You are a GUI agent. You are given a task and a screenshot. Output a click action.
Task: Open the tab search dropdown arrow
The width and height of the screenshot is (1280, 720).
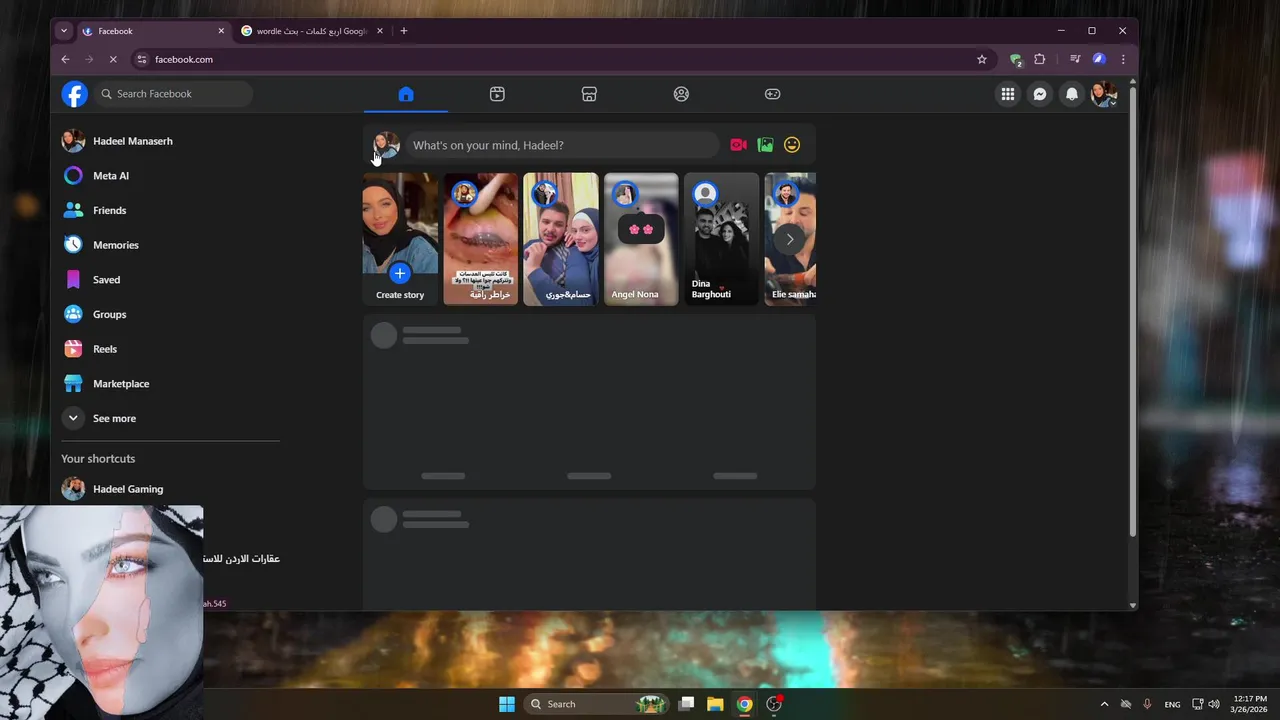click(64, 31)
